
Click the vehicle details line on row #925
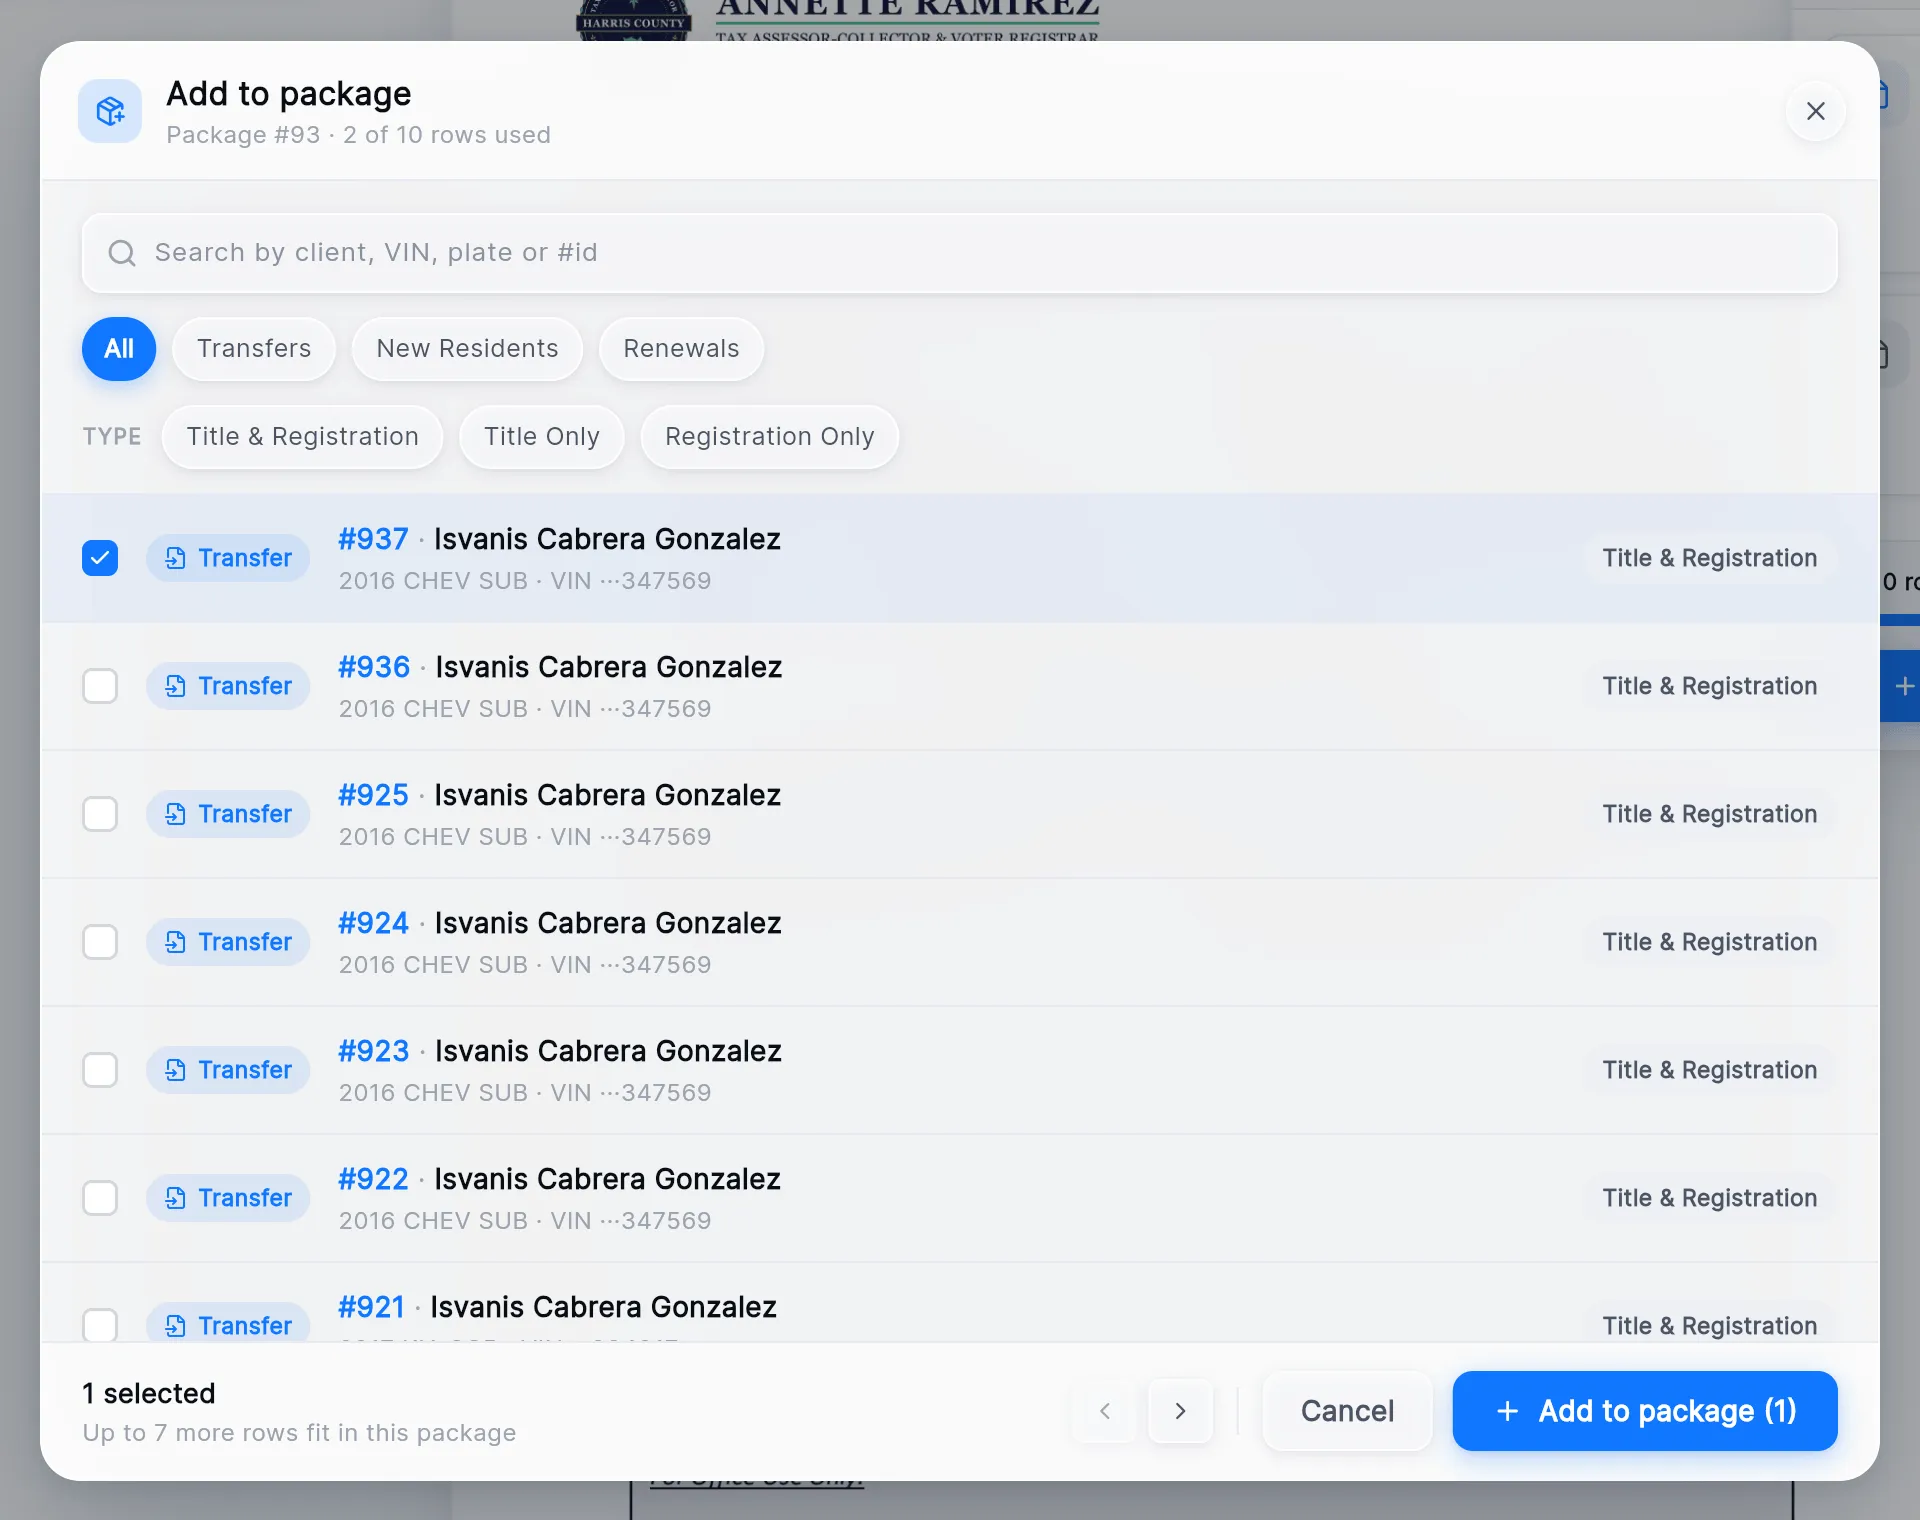click(x=525, y=837)
